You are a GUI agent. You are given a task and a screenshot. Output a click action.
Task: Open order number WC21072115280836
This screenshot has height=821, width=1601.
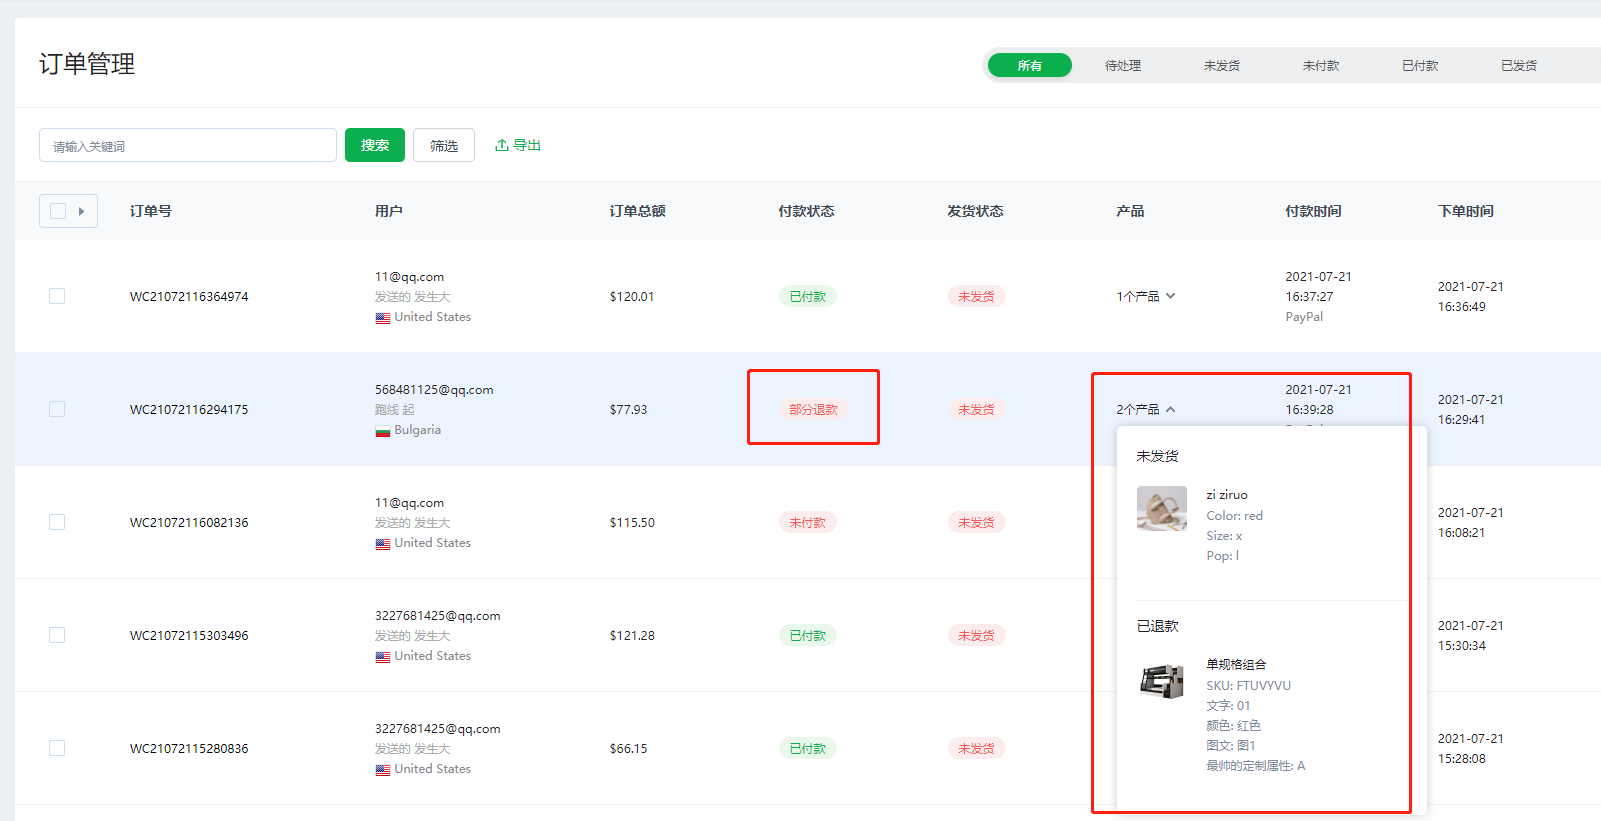[189, 749]
